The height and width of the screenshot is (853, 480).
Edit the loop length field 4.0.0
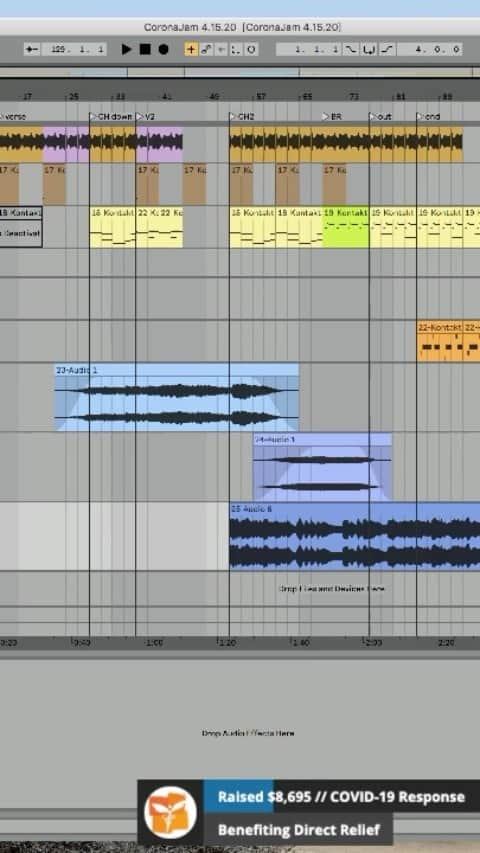[x=430, y=50]
